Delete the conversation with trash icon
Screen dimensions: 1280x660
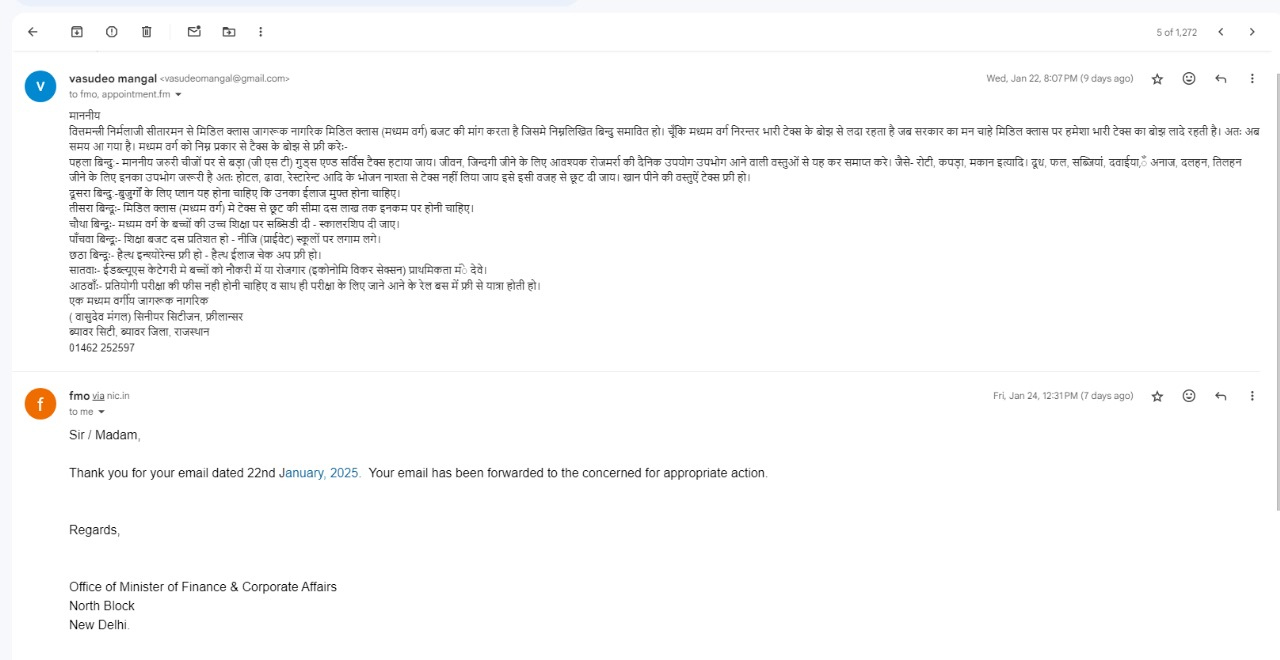click(x=147, y=32)
